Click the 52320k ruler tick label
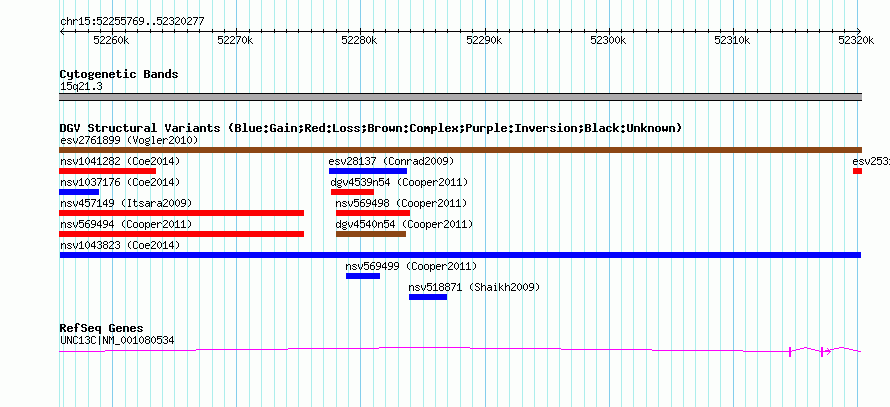Viewport: 890px width, 407px height. (x=857, y=40)
